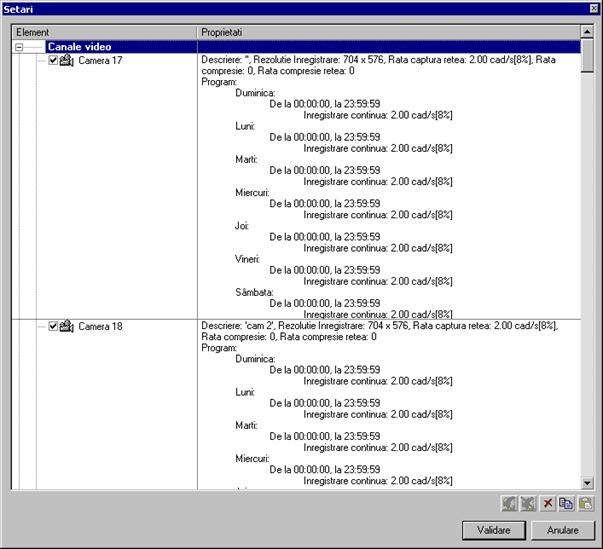
Task: Uncheck the Camera 17 checkbox
Action: point(53,61)
